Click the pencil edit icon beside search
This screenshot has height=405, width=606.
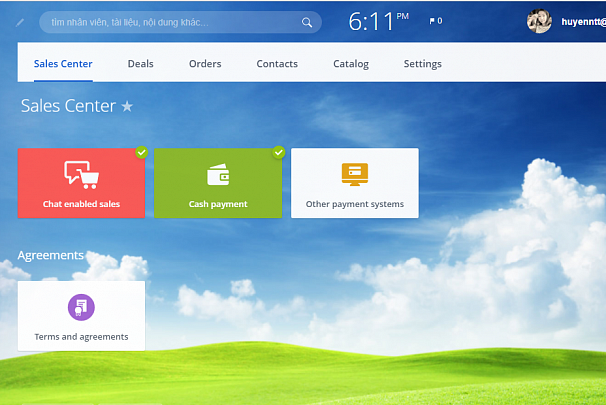[20, 23]
